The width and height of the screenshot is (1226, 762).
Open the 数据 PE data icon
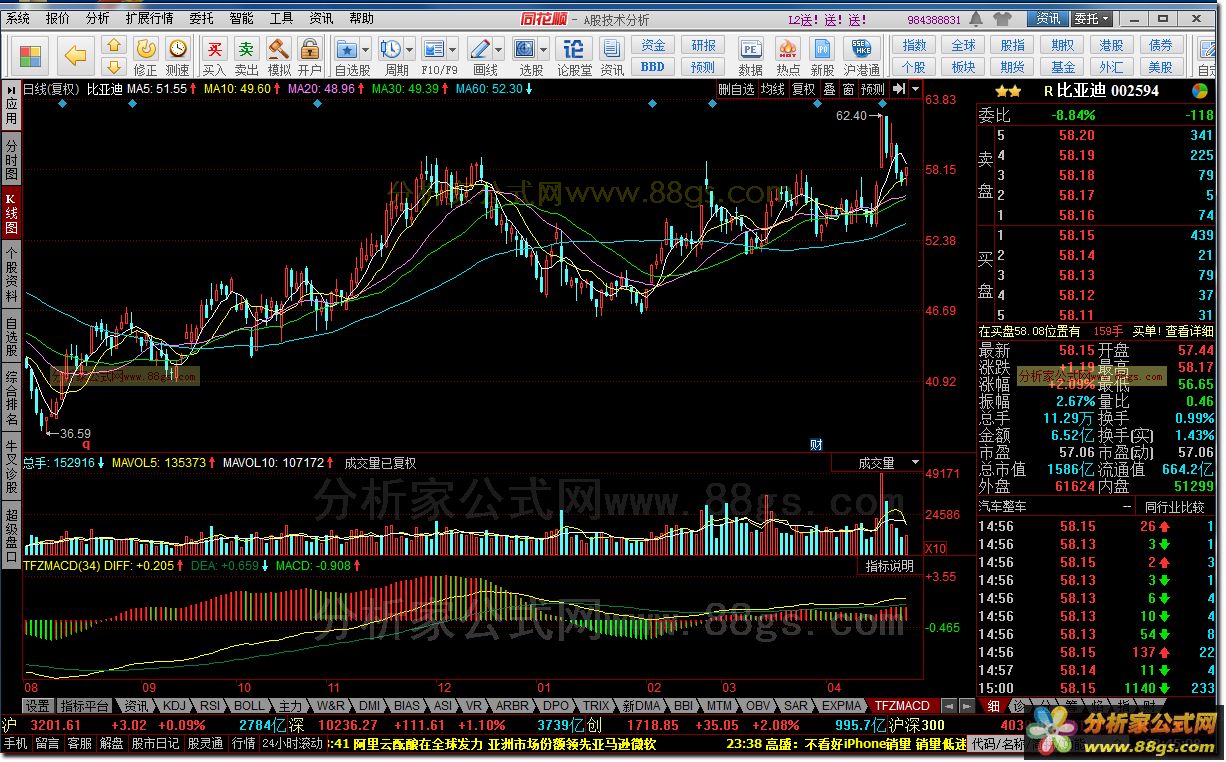coord(750,56)
